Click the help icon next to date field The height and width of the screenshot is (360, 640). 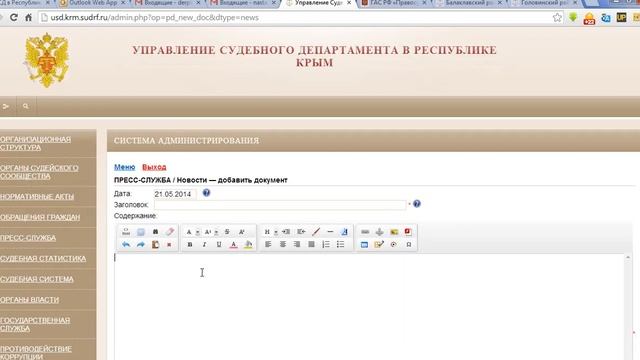pos(207,193)
